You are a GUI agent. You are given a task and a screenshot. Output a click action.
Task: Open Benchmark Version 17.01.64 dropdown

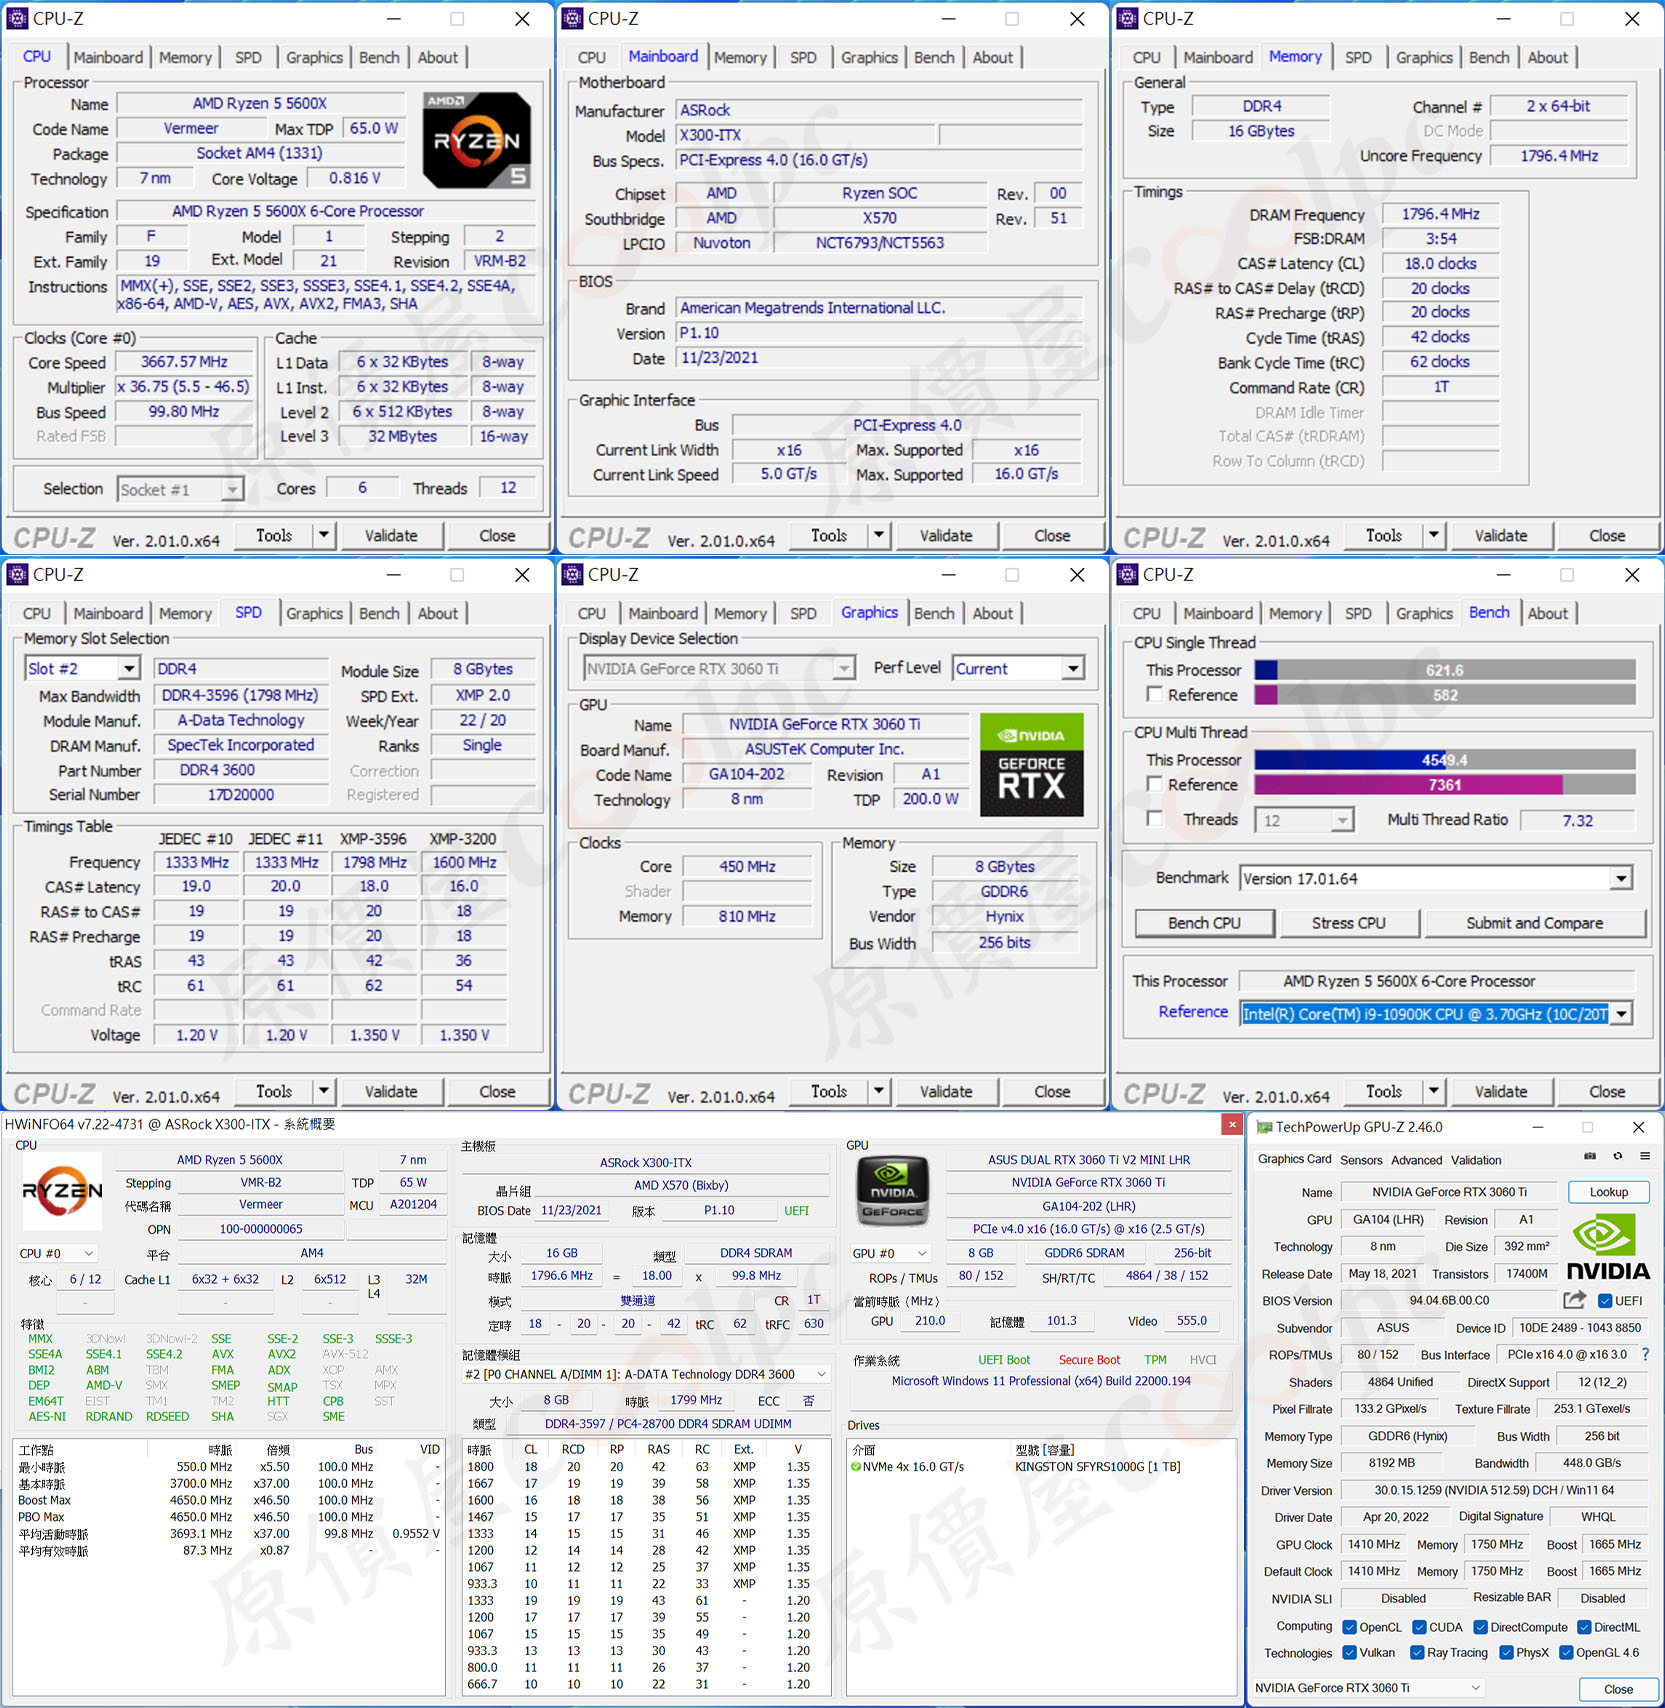point(1436,878)
